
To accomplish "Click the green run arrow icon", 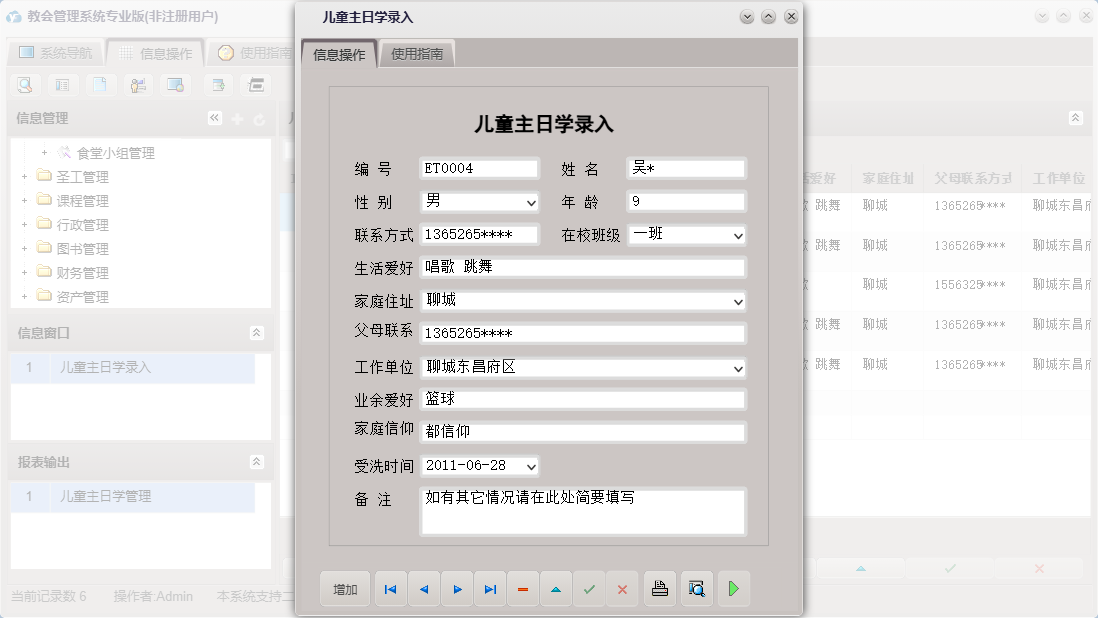I will pos(733,589).
